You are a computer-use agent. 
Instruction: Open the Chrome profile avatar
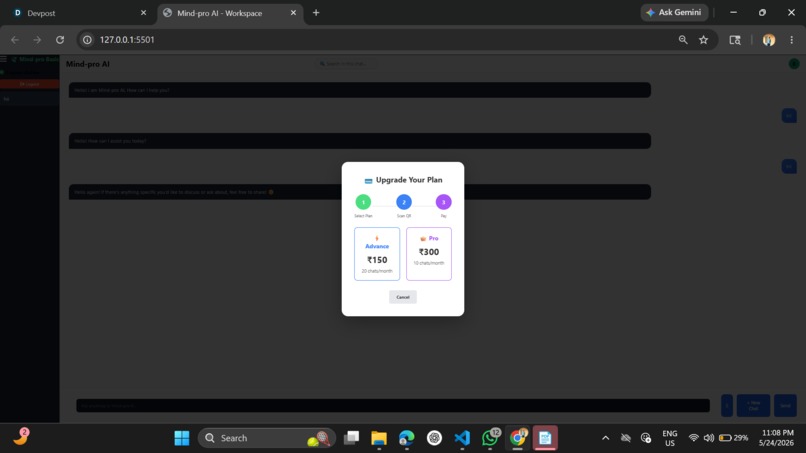pyautogui.click(x=768, y=40)
